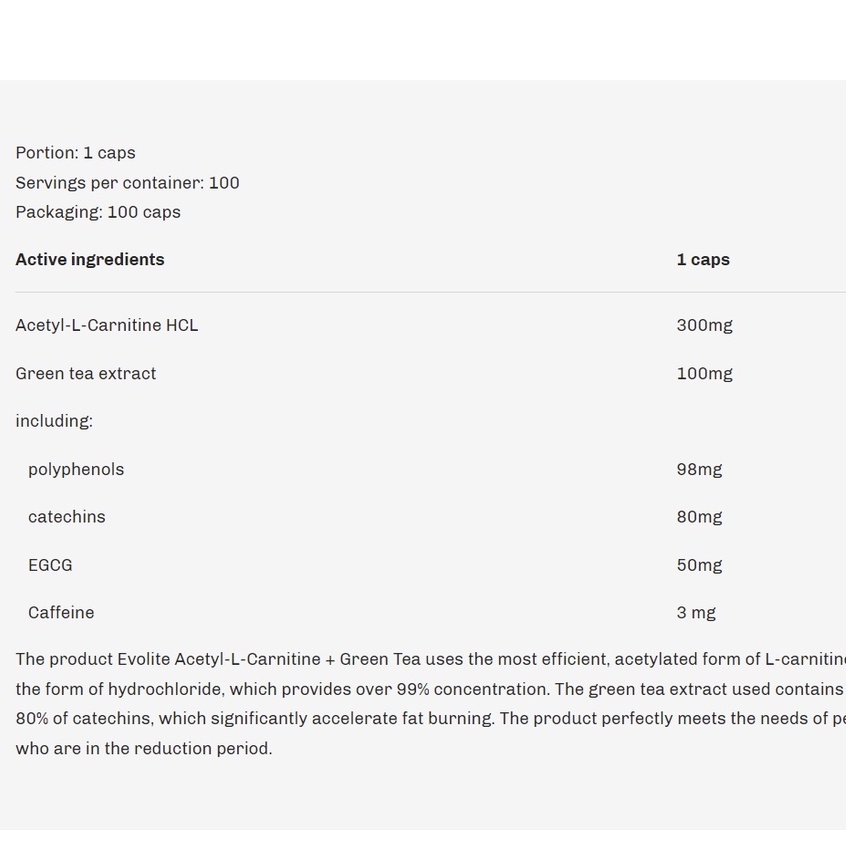Image resolution: width=846 pixels, height=846 pixels.
Task: Click the 100mg green tea amount
Action: (704, 373)
